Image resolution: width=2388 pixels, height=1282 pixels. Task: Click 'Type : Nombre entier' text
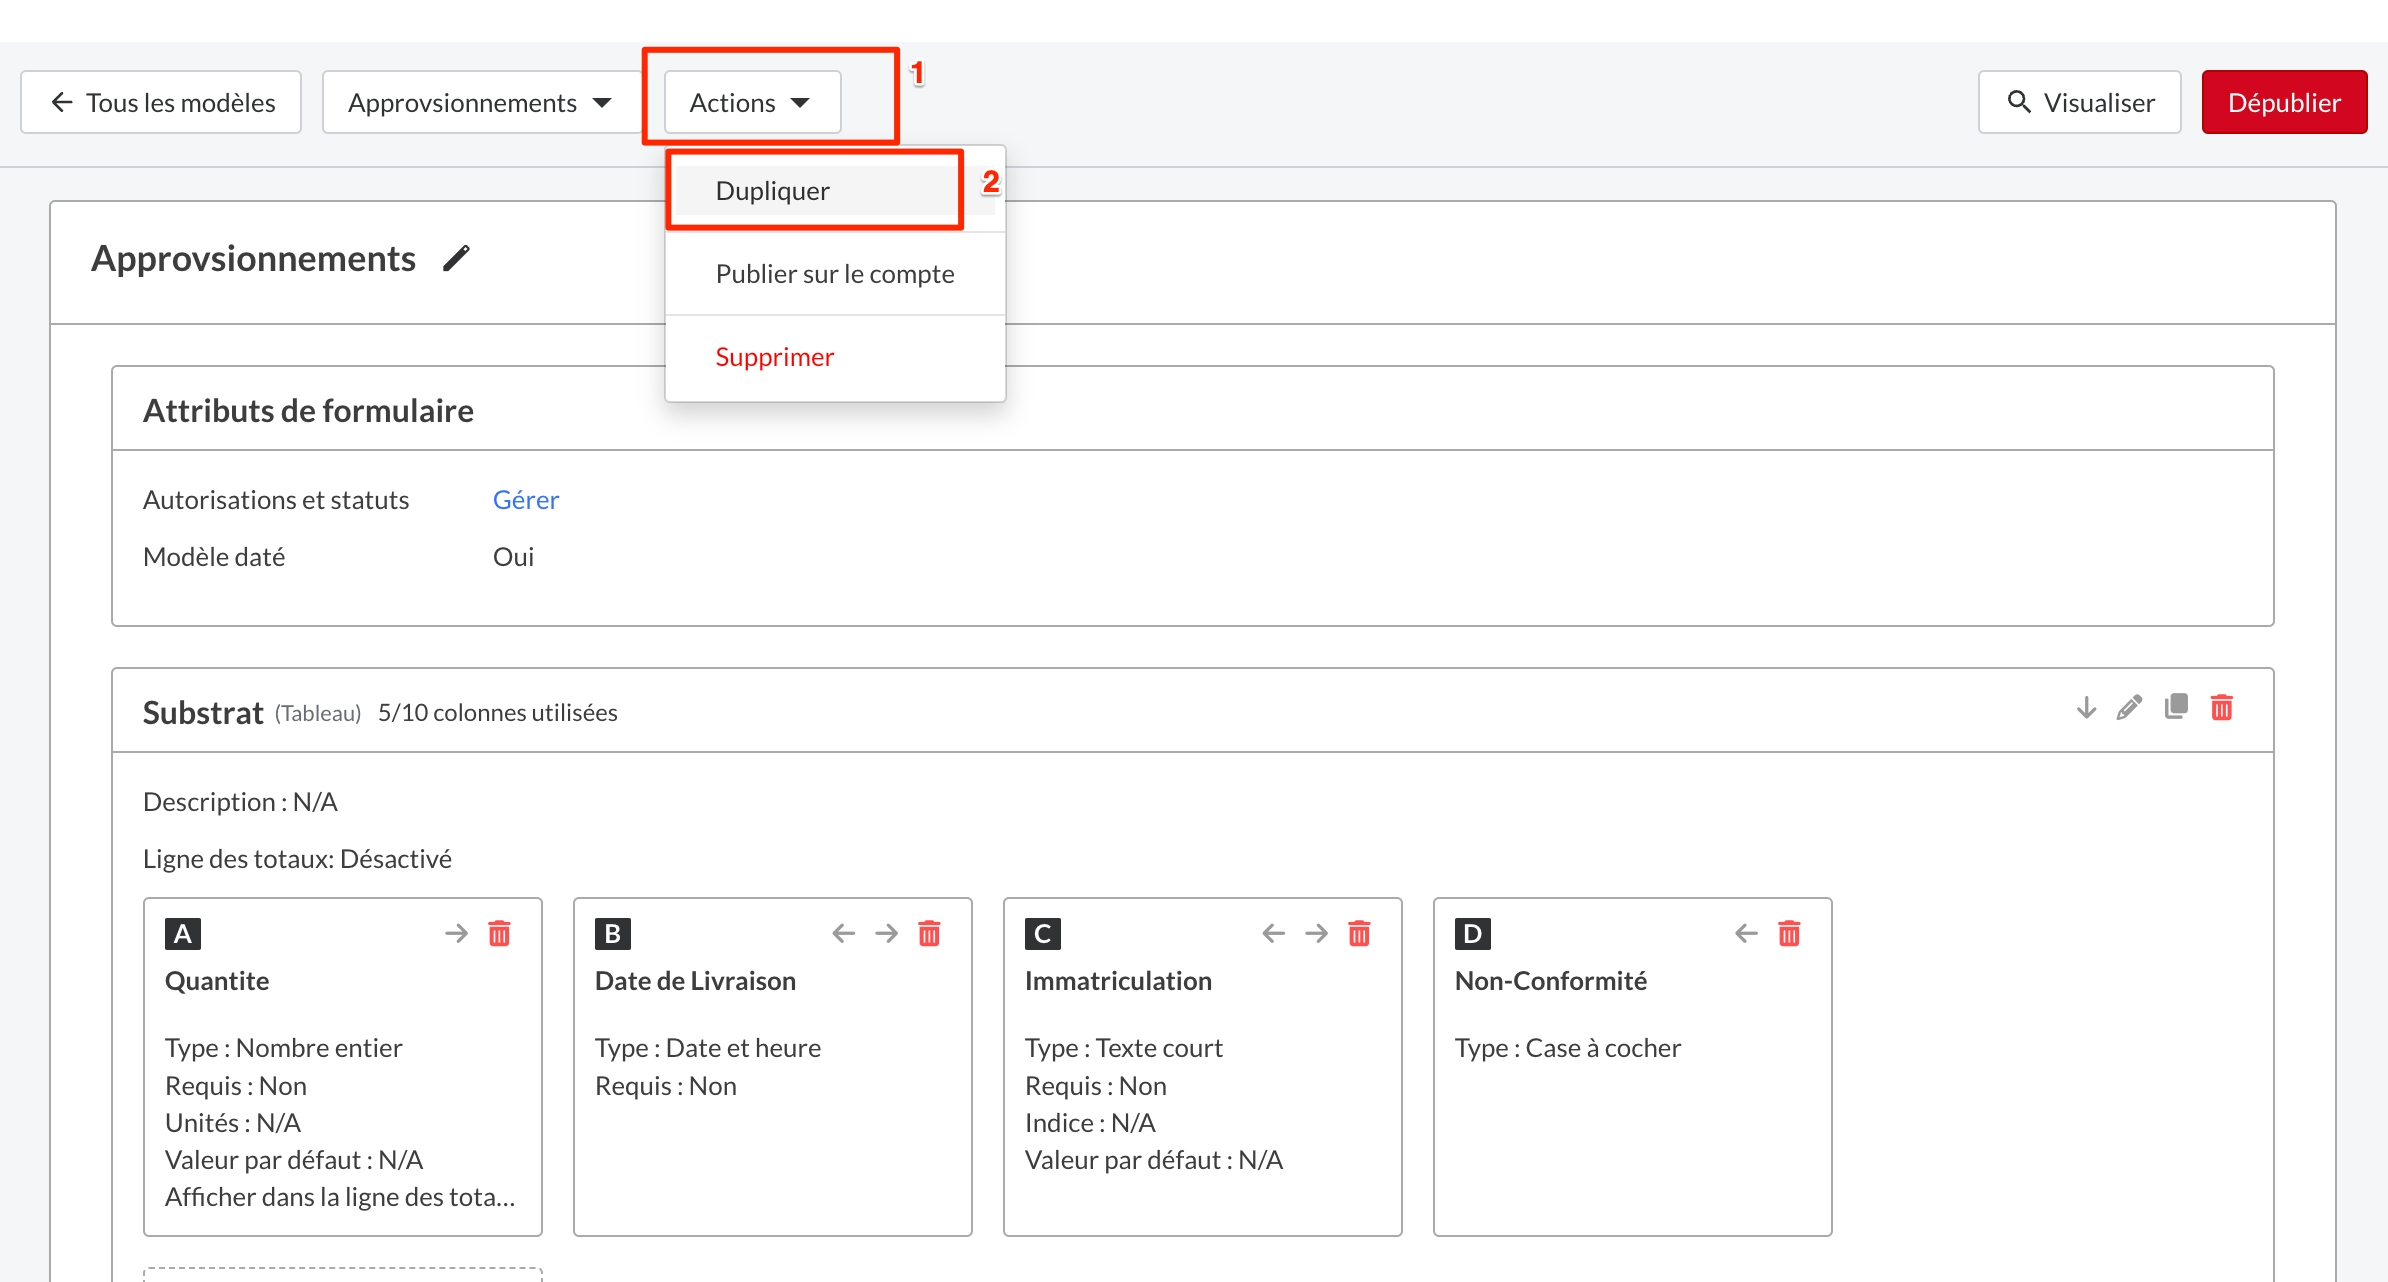point(284,1048)
